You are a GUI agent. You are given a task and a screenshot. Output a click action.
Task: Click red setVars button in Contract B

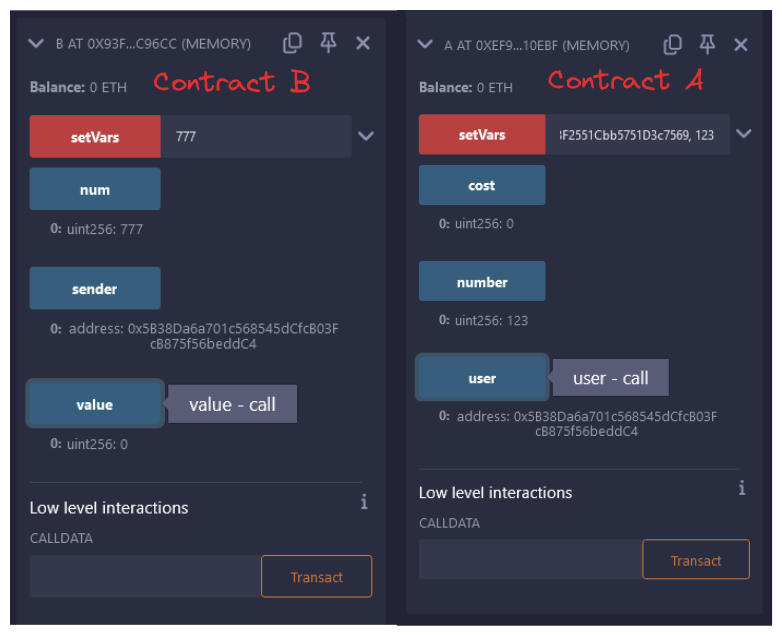[95, 137]
